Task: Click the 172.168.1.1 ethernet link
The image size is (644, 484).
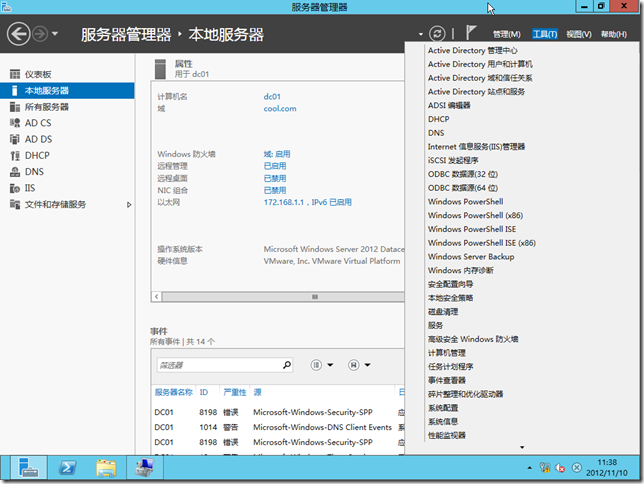Action: click(x=308, y=202)
